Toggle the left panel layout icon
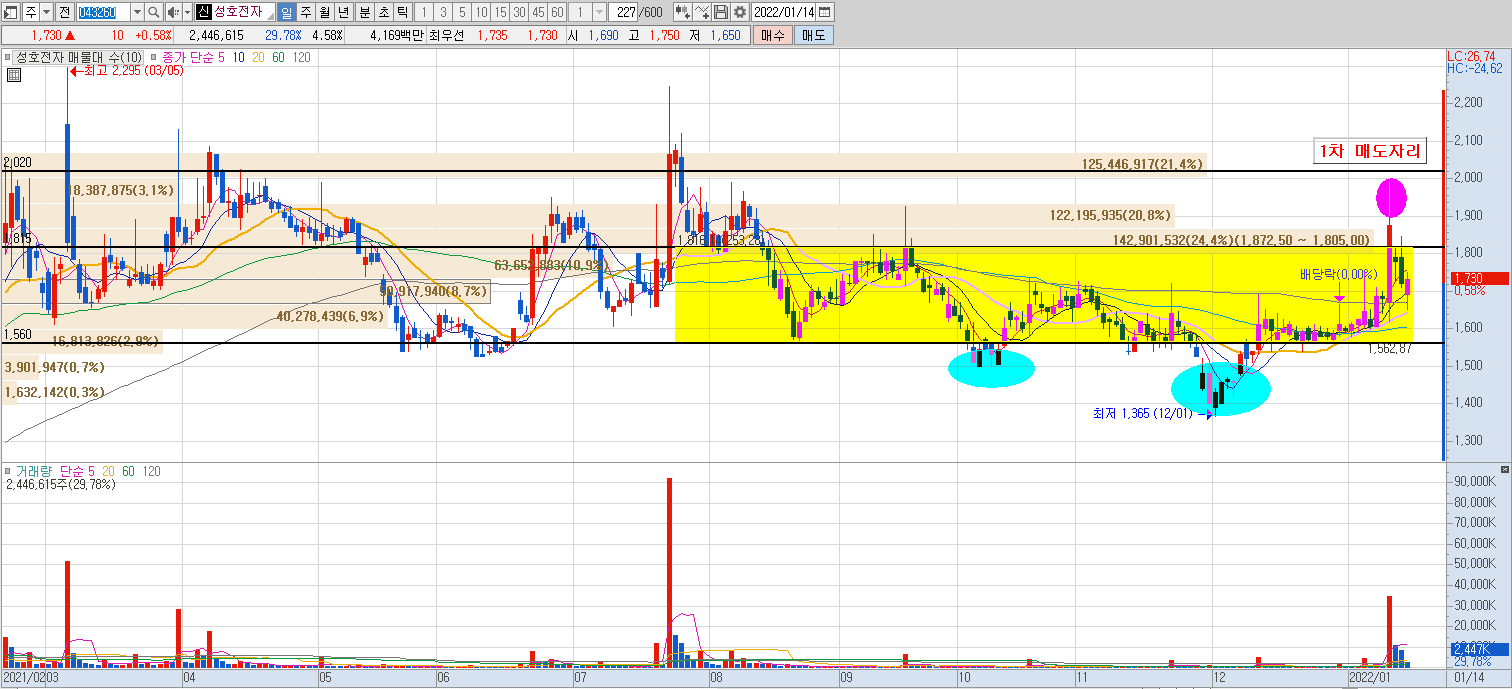Image resolution: width=1512 pixels, height=689 pixels. click(x=11, y=12)
